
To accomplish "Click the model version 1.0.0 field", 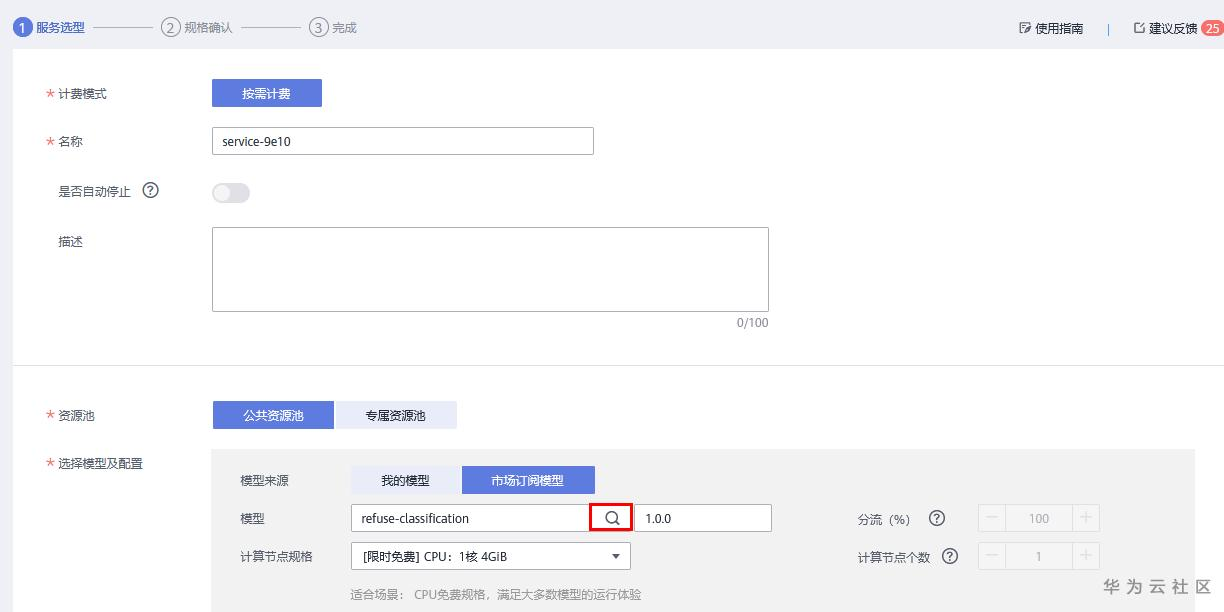I will tap(703, 518).
